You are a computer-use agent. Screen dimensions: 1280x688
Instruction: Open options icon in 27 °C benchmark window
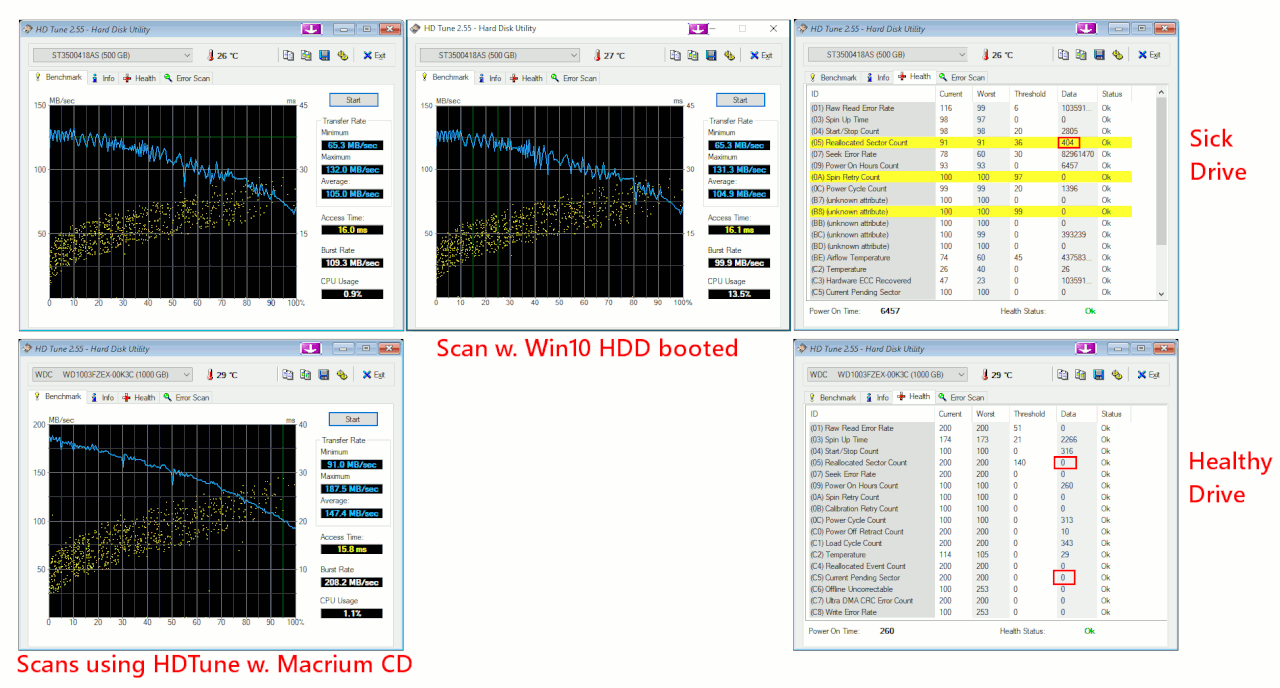tap(729, 55)
